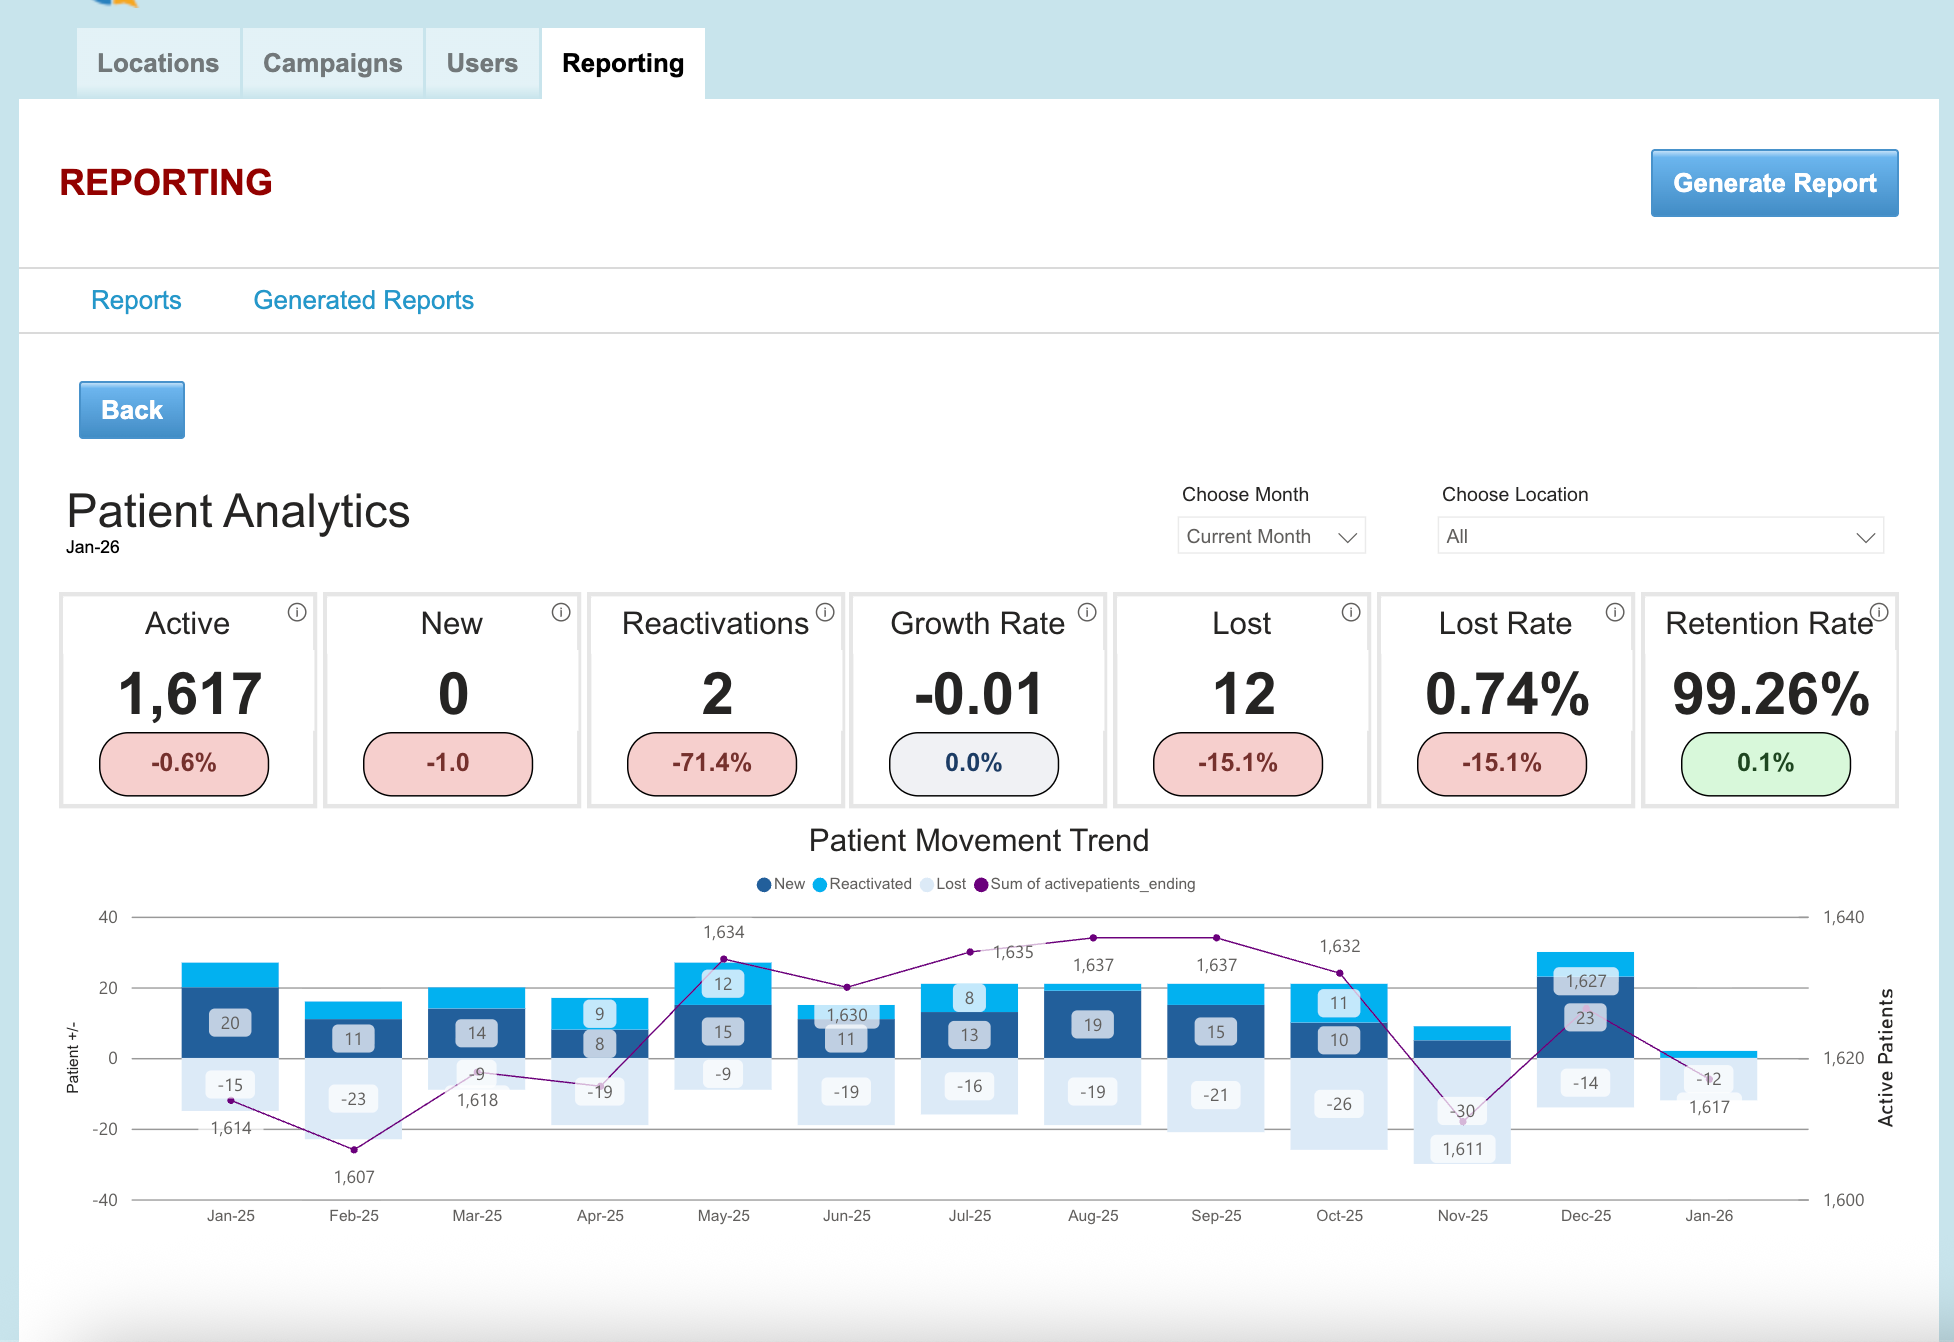The width and height of the screenshot is (1954, 1342).
Task: Open the Campaigns tab
Action: tap(332, 63)
